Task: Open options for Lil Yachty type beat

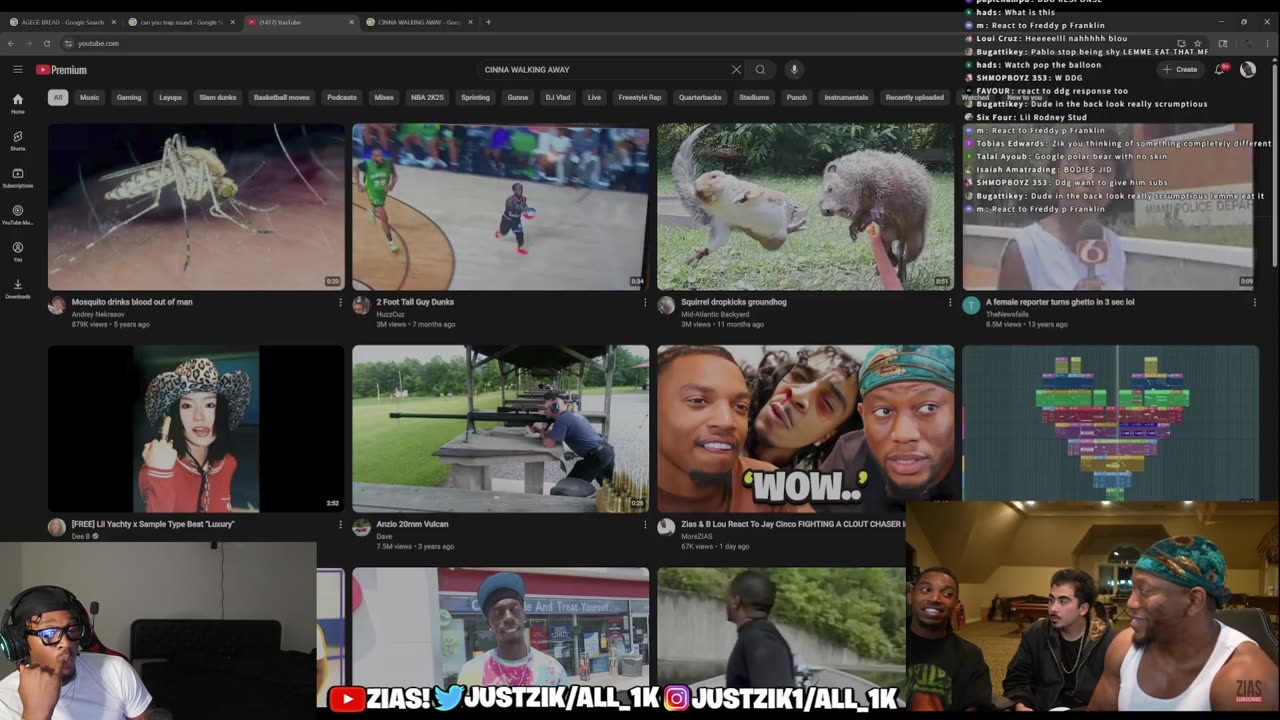Action: (x=340, y=524)
